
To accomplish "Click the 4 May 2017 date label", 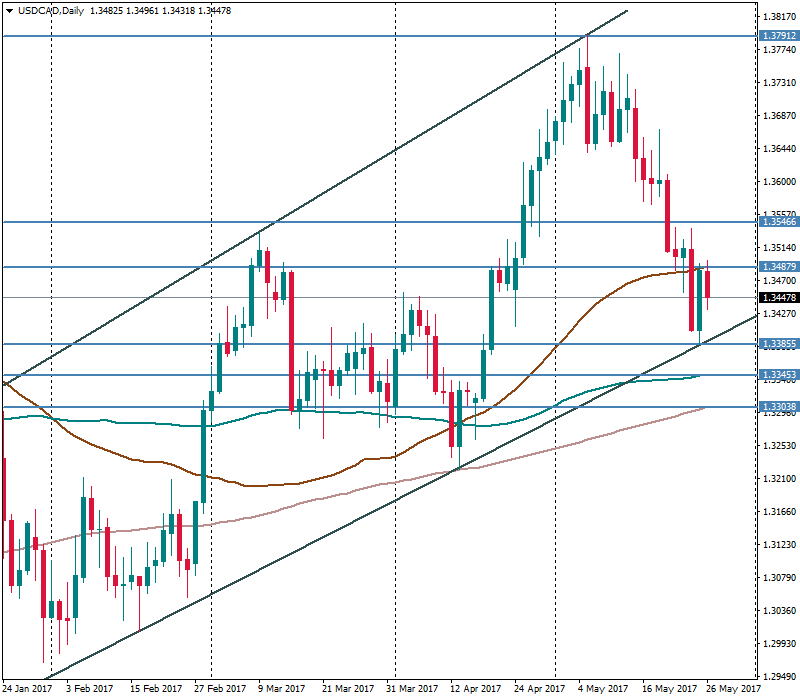I will (602, 689).
